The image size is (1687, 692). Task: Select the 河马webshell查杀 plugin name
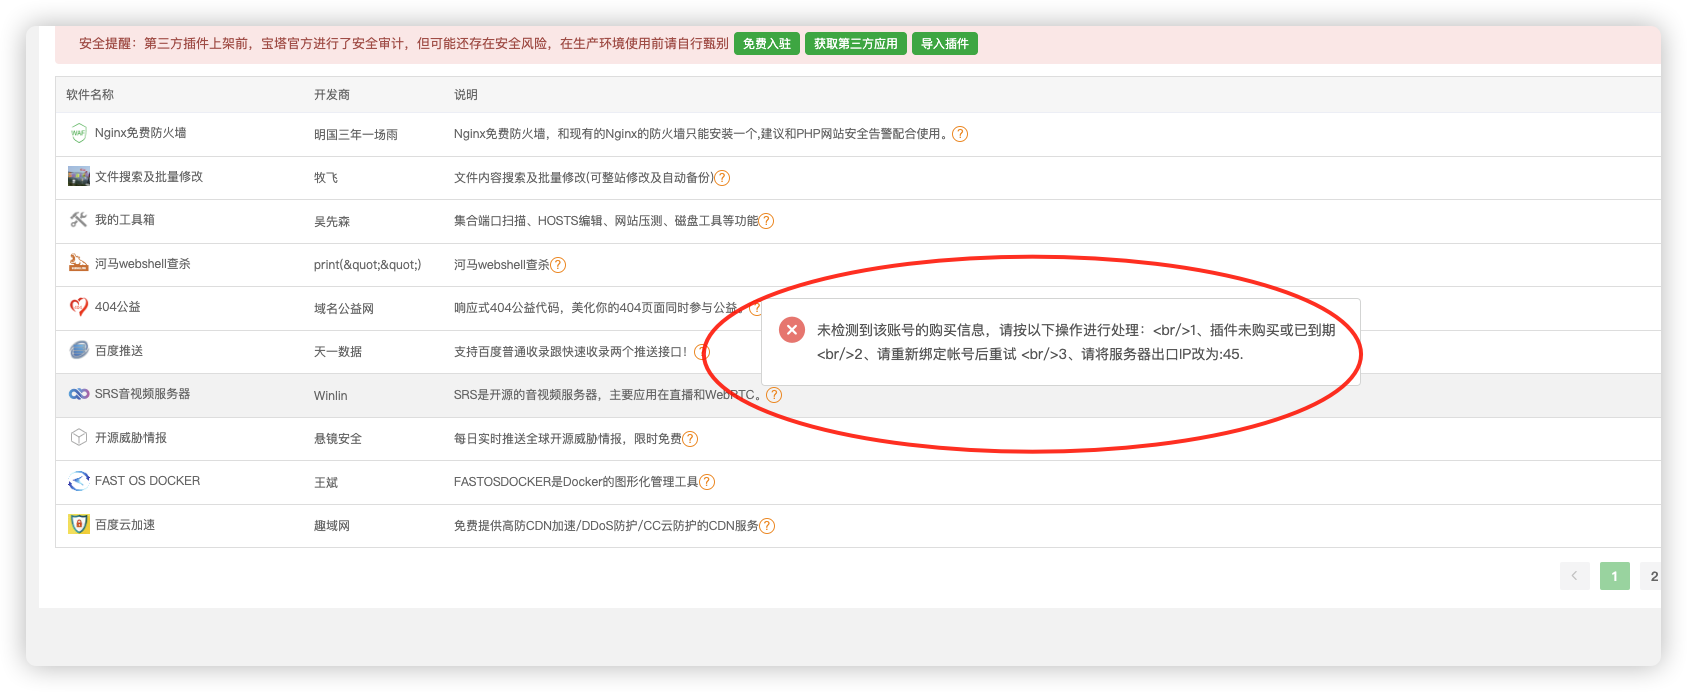pyautogui.click(x=143, y=264)
